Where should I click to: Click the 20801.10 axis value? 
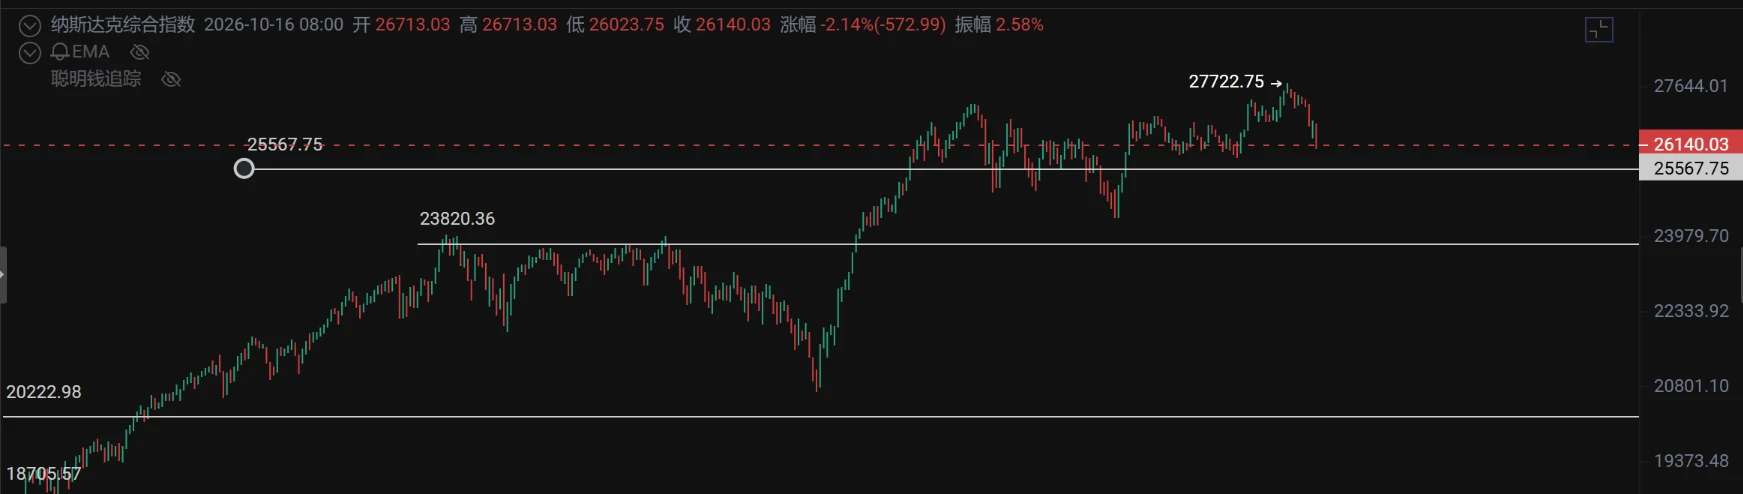point(1691,386)
